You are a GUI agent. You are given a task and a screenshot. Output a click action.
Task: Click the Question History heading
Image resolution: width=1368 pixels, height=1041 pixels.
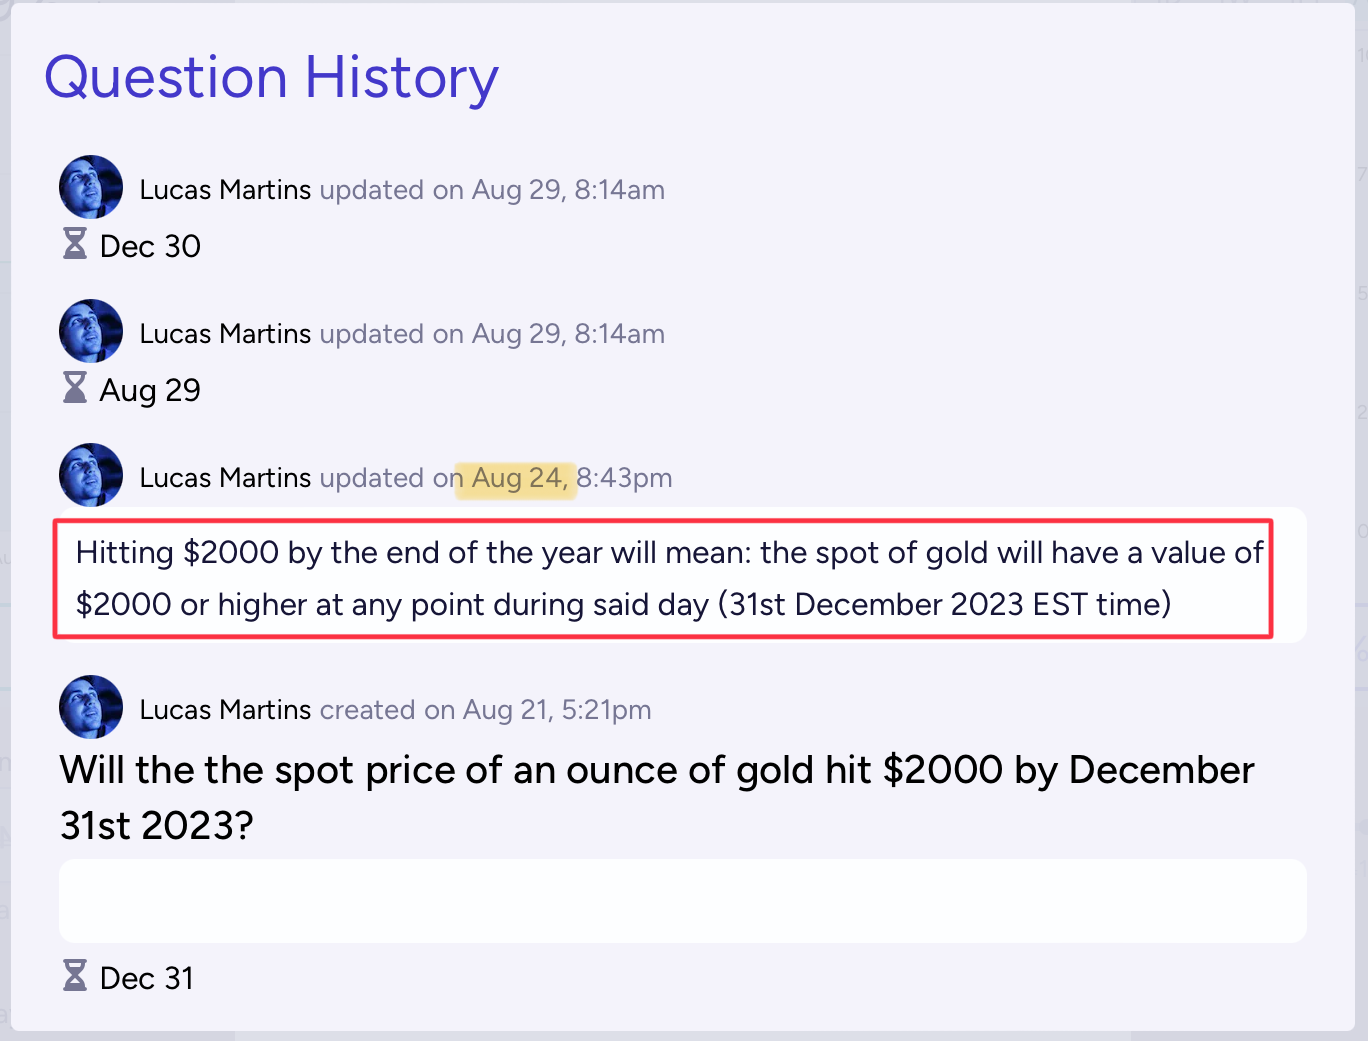[x=272, y=78]
